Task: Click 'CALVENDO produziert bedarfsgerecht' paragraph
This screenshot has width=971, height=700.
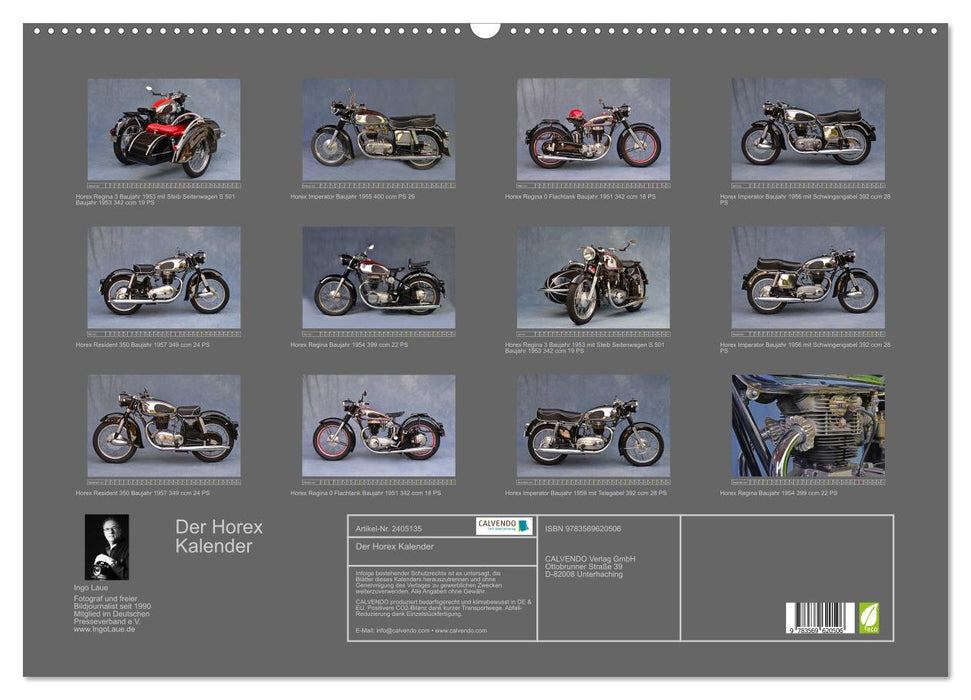Action: tap(443, 608)
